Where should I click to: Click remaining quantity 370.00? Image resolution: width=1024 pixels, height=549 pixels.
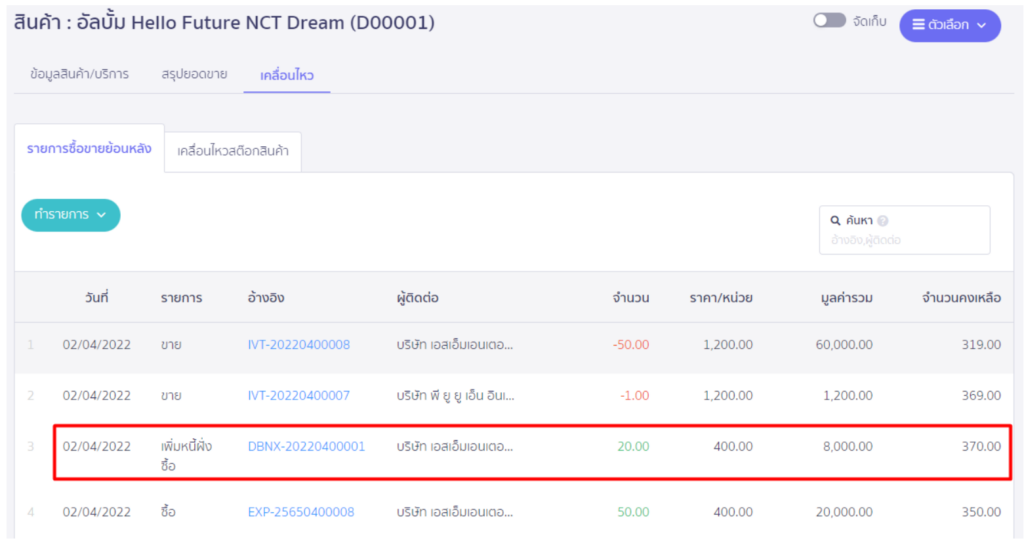(x=981, y=447)
